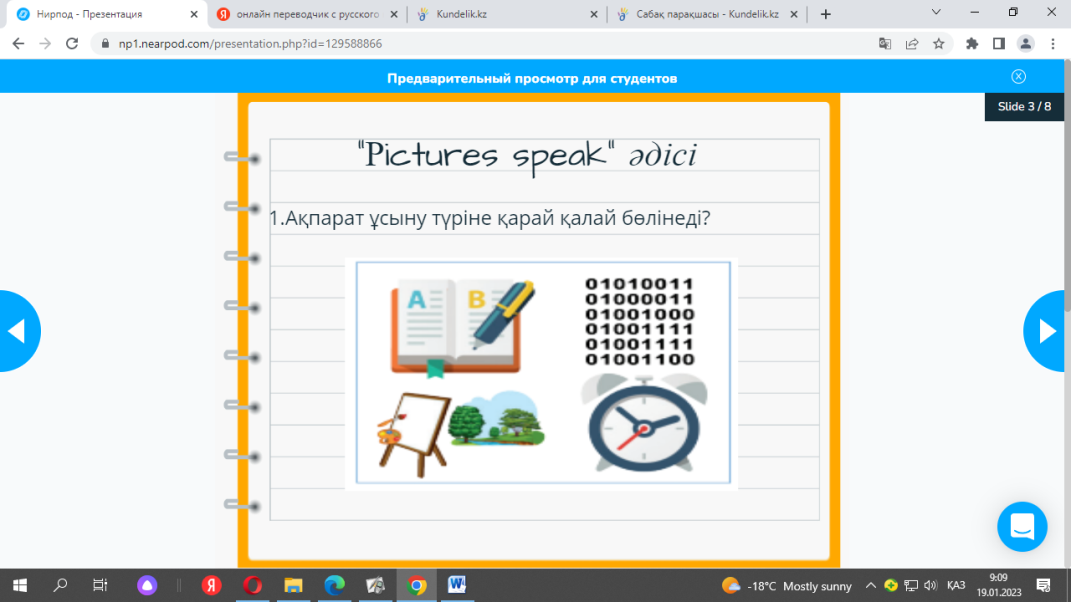Screen dimensions: 1071x602
Task: Open the network tray icon
Action: (910, 586)
